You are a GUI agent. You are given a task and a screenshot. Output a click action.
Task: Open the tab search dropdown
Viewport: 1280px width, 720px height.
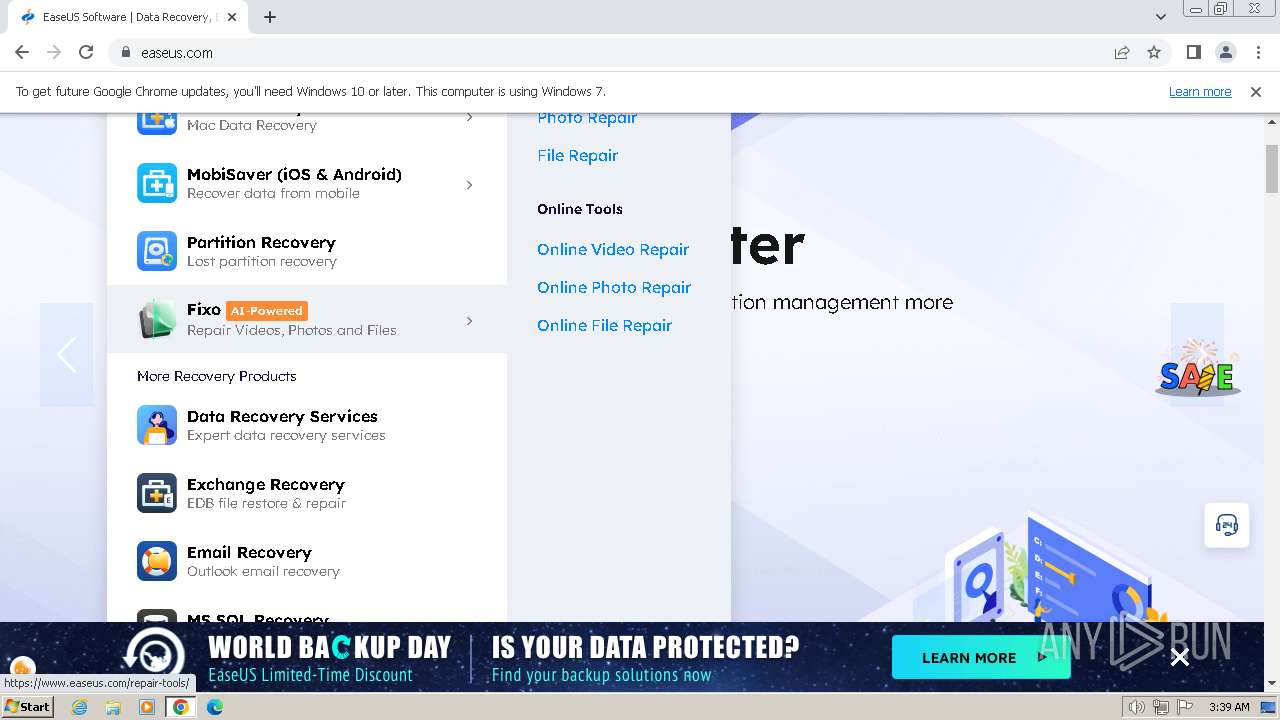(1161, 17)
